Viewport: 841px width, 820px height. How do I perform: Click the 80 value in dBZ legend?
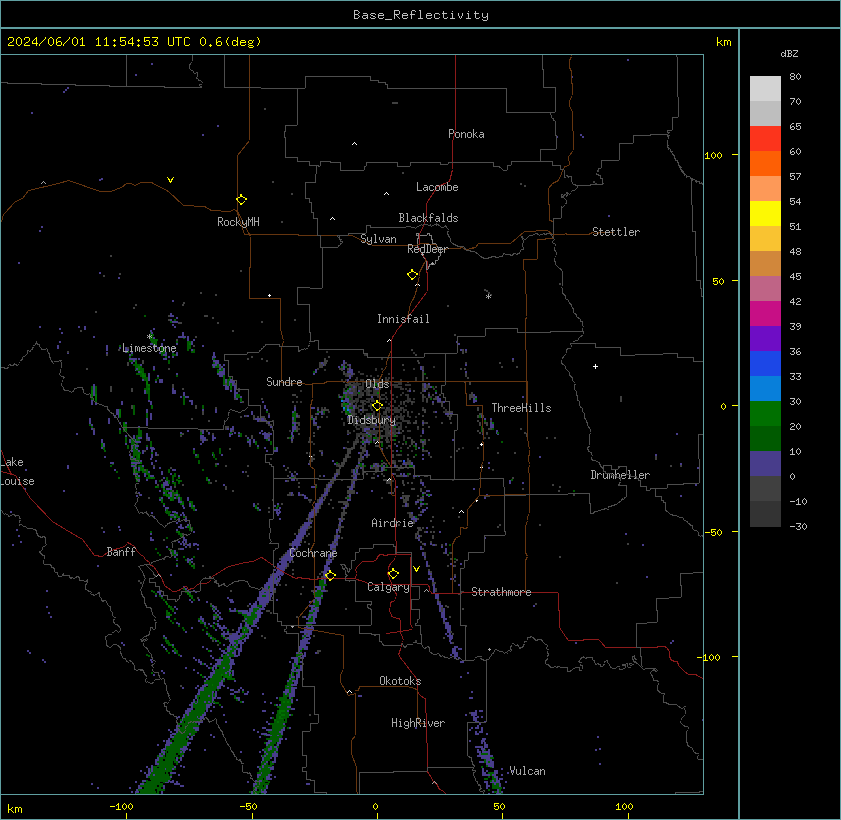point(795,77)
